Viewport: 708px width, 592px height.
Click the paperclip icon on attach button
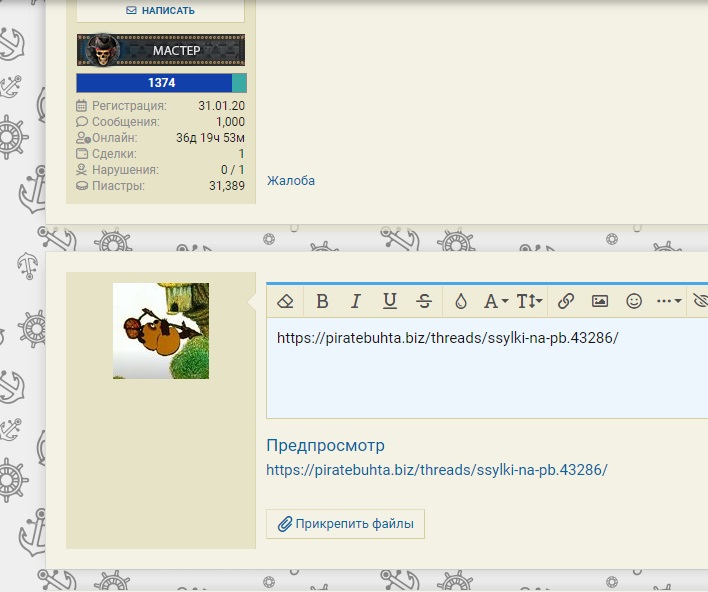284,524
